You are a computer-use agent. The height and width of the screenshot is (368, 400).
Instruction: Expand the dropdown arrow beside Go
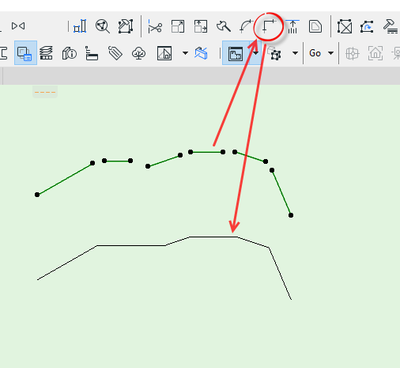(331, 53)
